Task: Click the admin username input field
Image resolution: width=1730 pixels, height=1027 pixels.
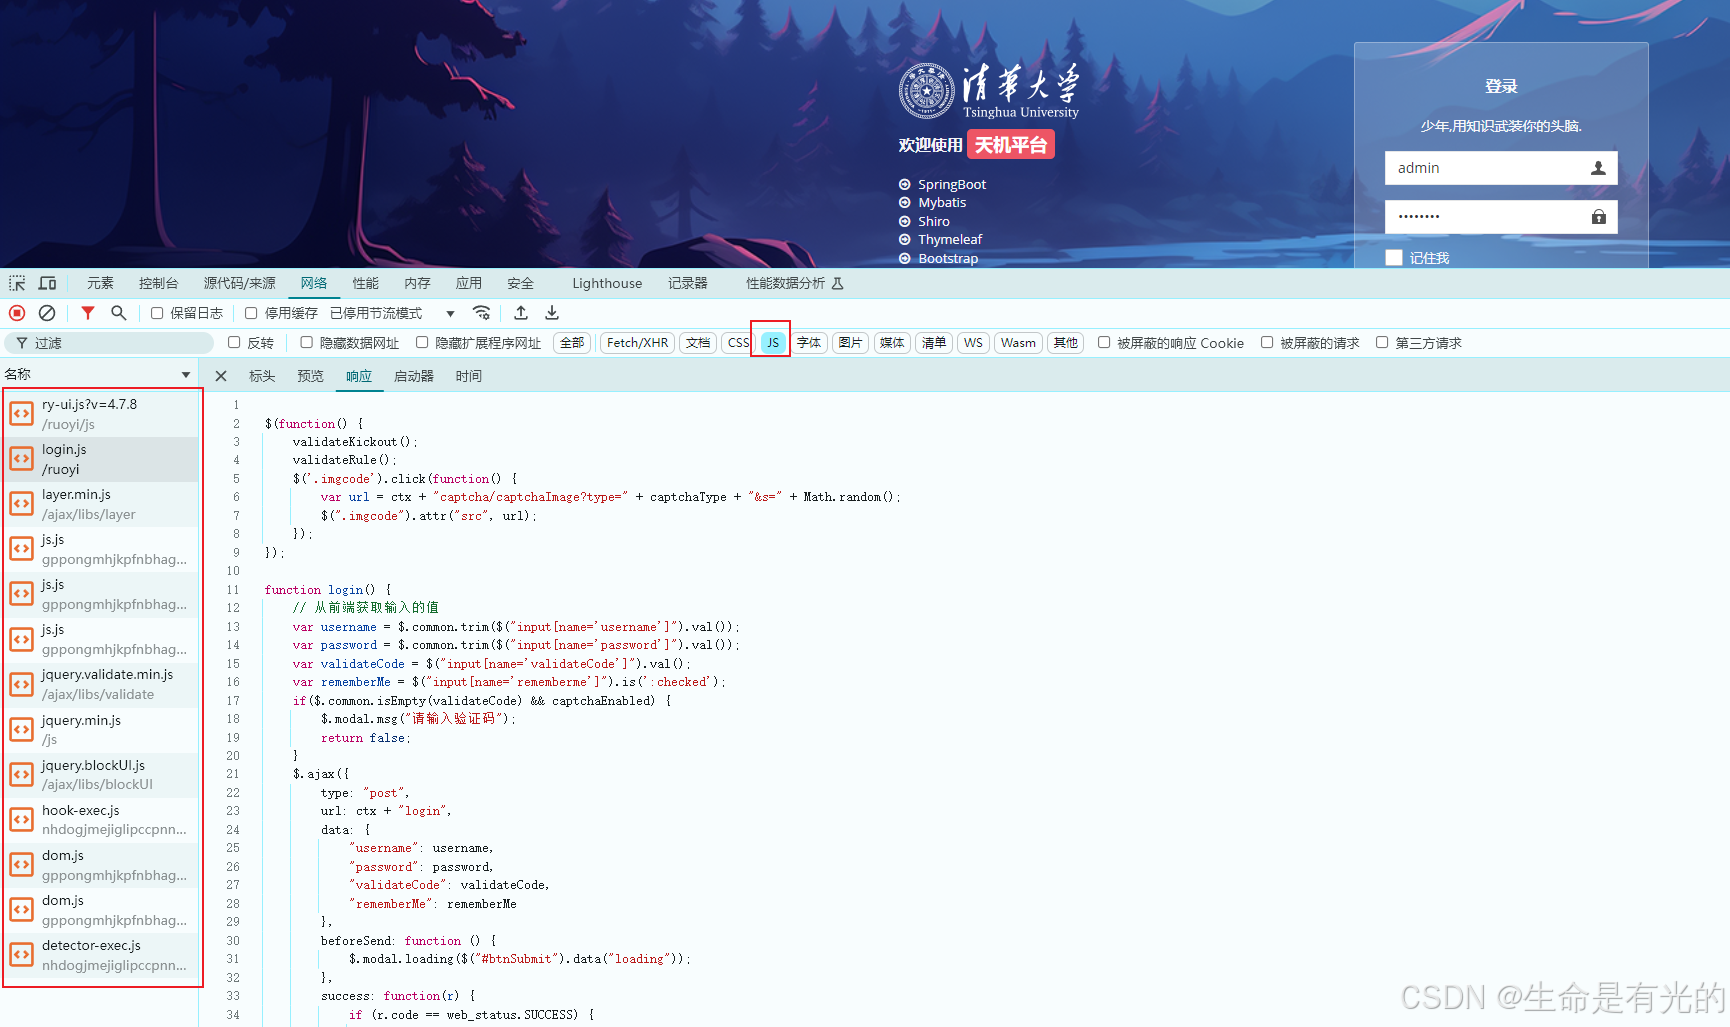Action: [x=1485, y=168]
